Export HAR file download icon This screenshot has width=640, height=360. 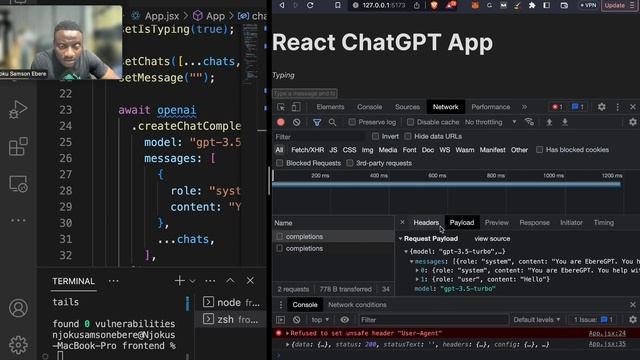tap(565, 122)
